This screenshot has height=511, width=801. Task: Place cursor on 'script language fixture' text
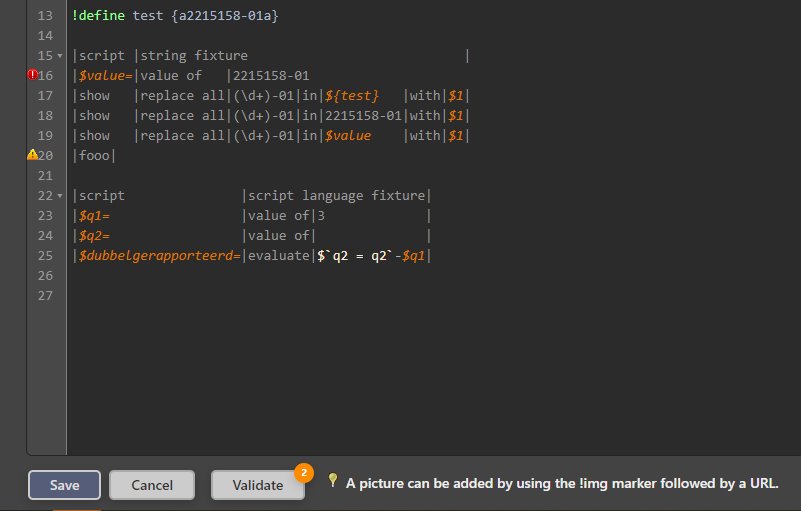(337, 196)
